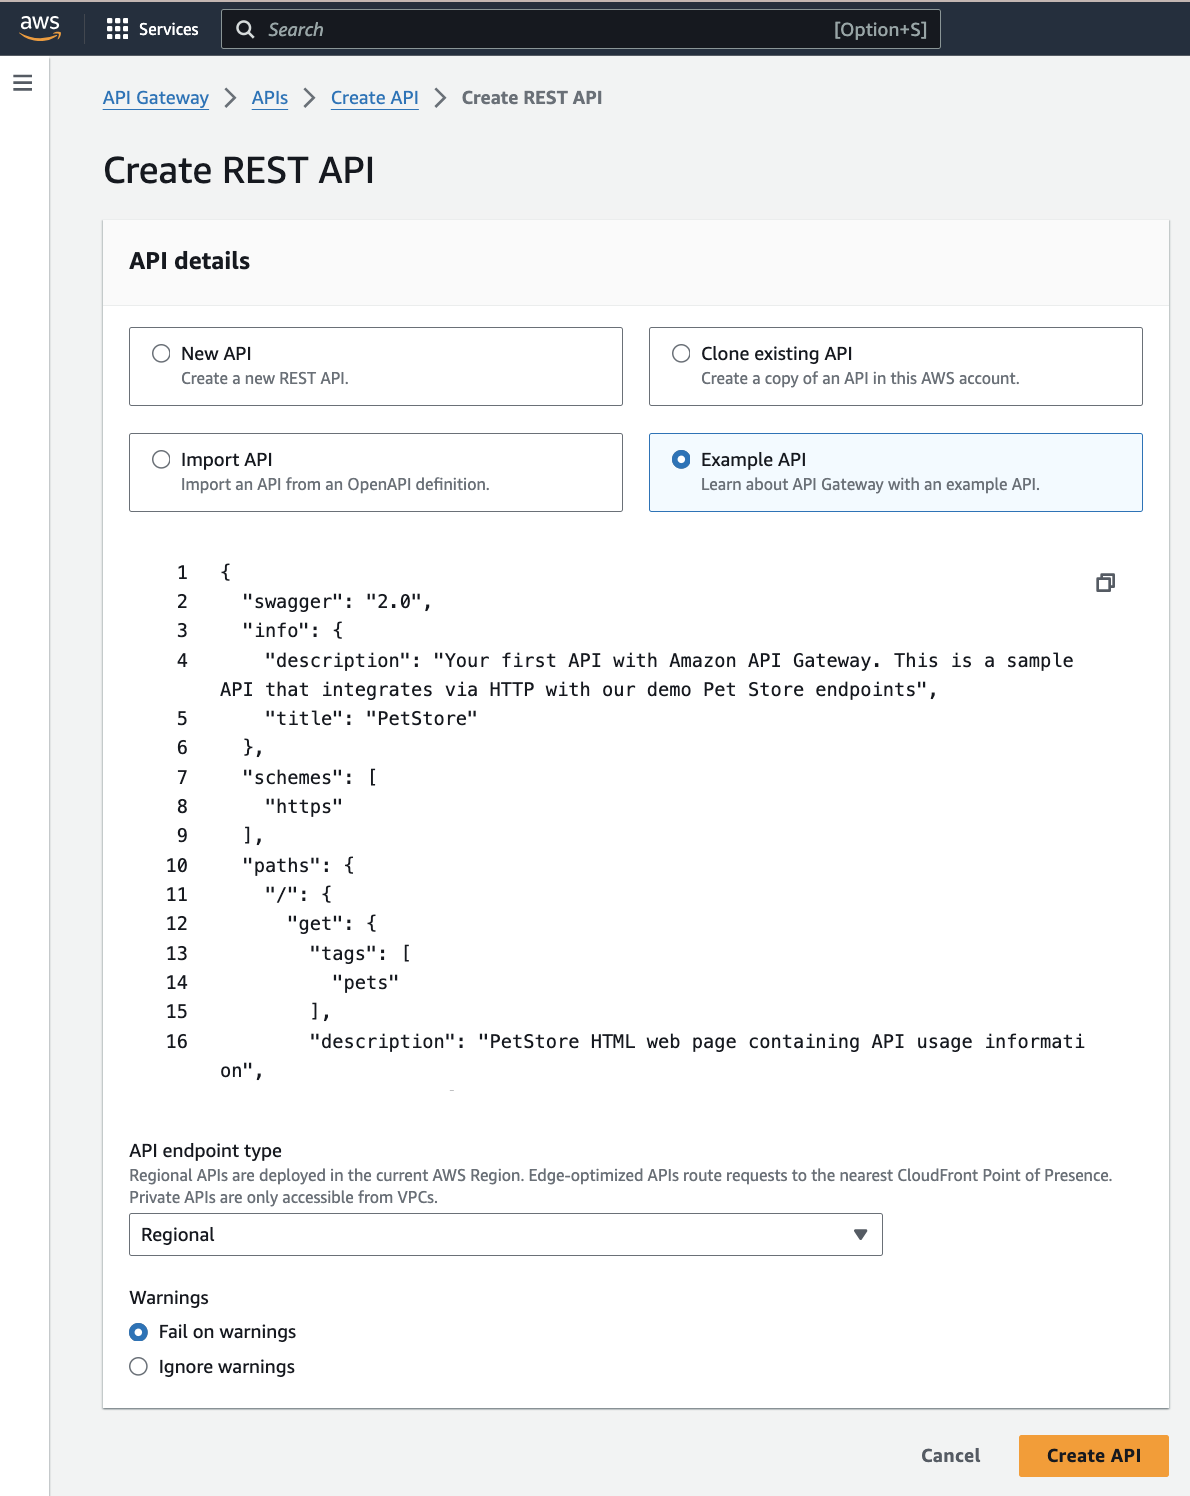Click the Create REST API breadcrumb text
The image size is (1190, 1496).
tap(532, 97)
